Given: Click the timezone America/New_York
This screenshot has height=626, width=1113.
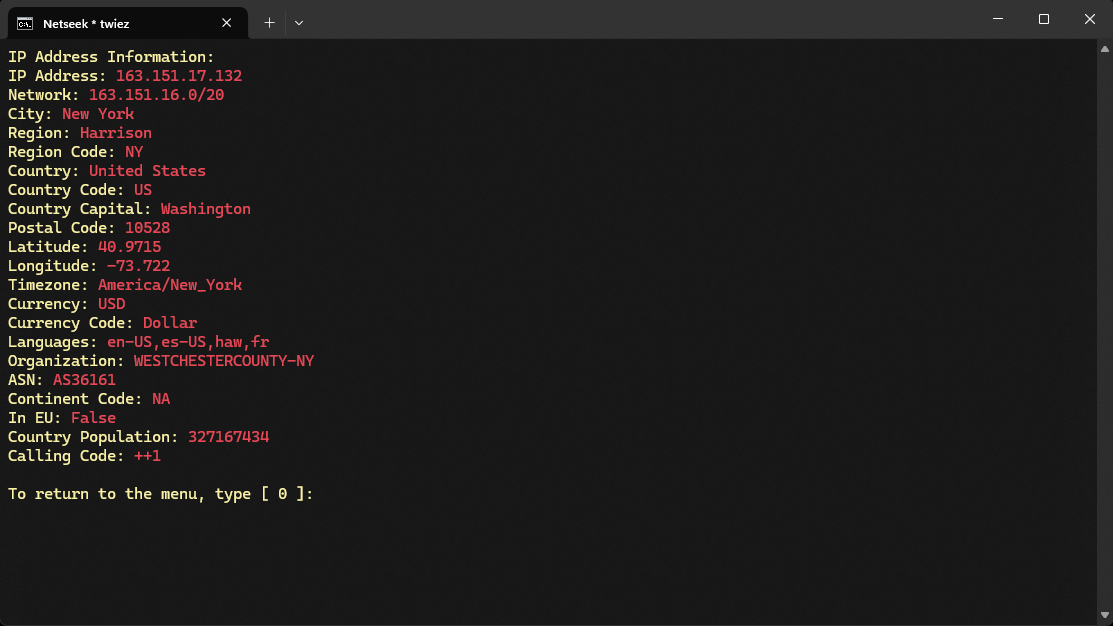Looking at the screenshot, I should 170,285.
